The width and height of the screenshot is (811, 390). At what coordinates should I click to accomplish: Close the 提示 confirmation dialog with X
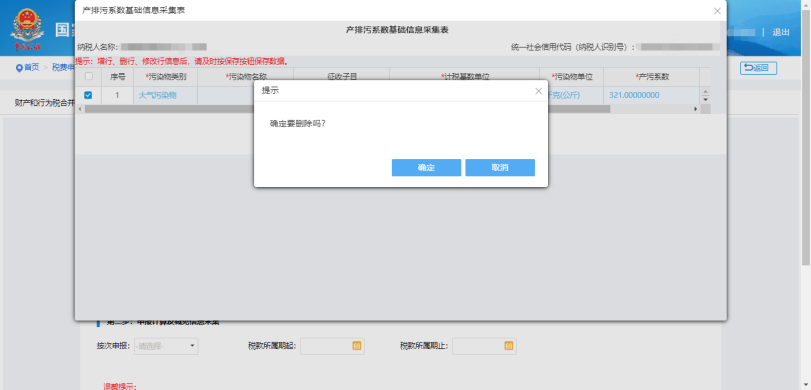click(538, 91)
